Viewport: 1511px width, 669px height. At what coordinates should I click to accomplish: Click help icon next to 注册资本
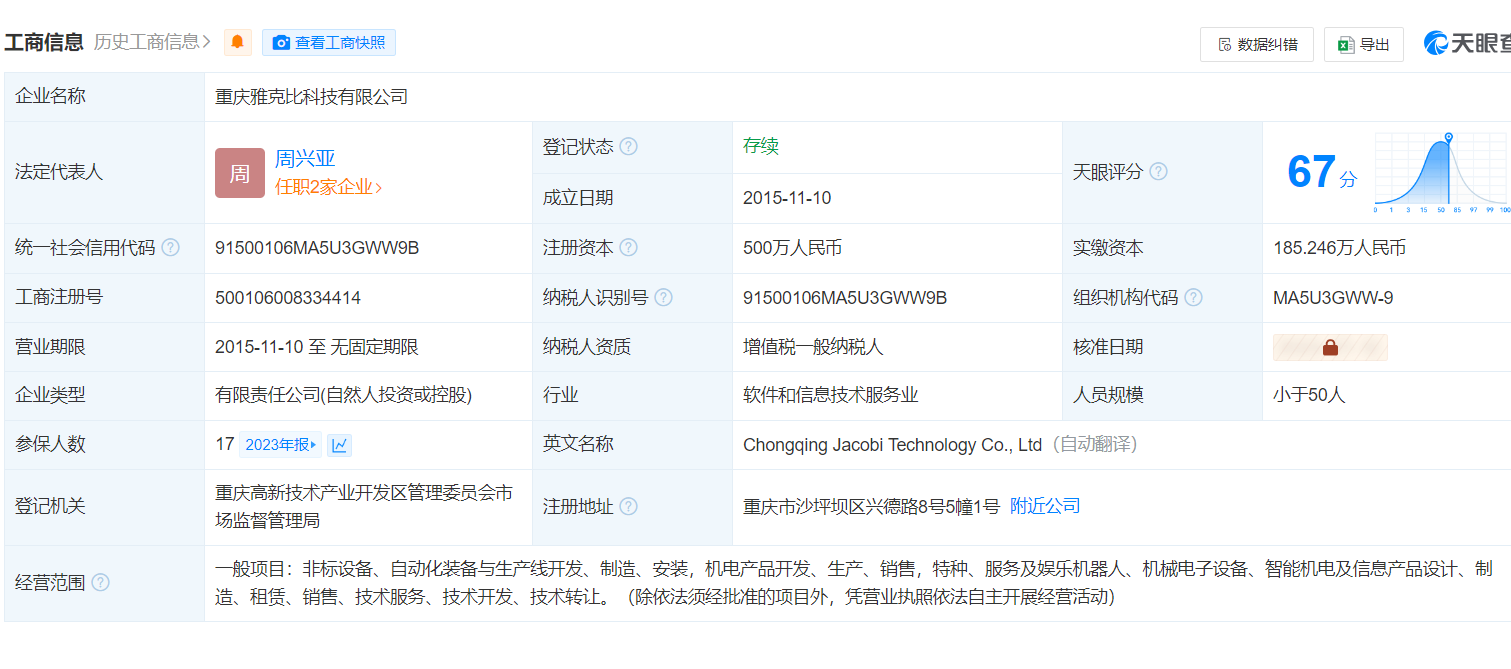(628, 248)
